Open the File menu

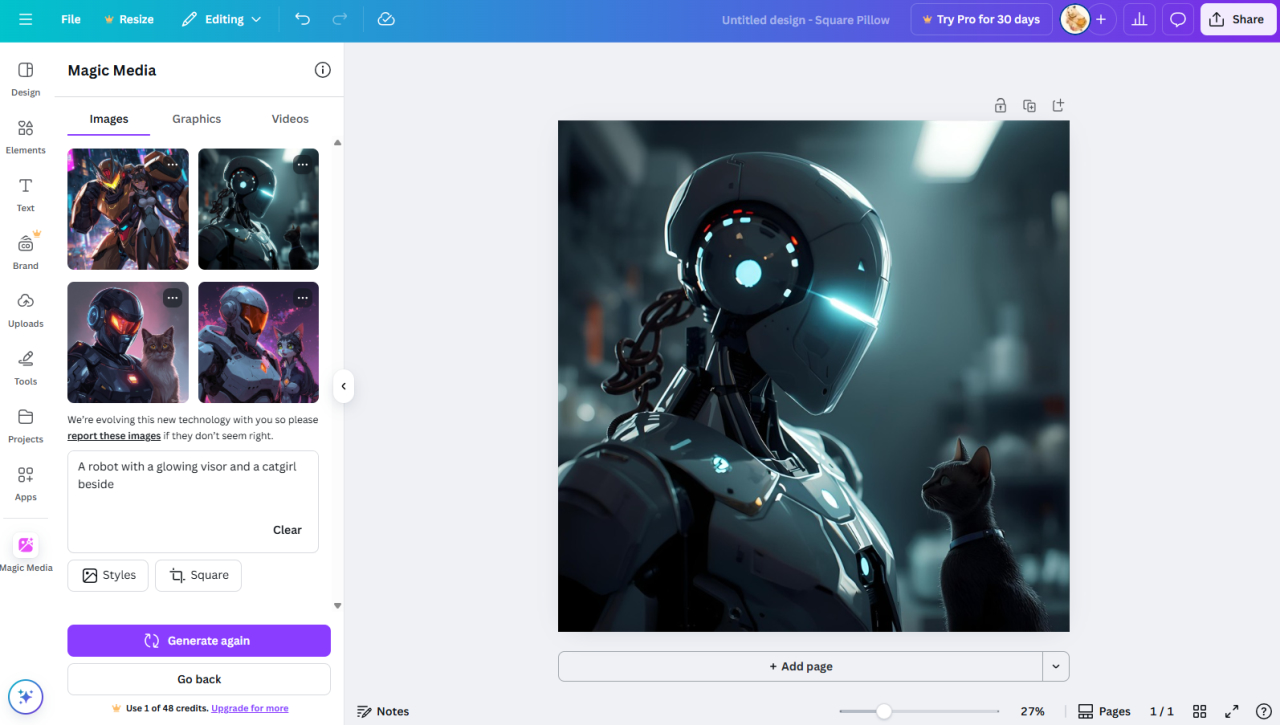coord(70,19)
